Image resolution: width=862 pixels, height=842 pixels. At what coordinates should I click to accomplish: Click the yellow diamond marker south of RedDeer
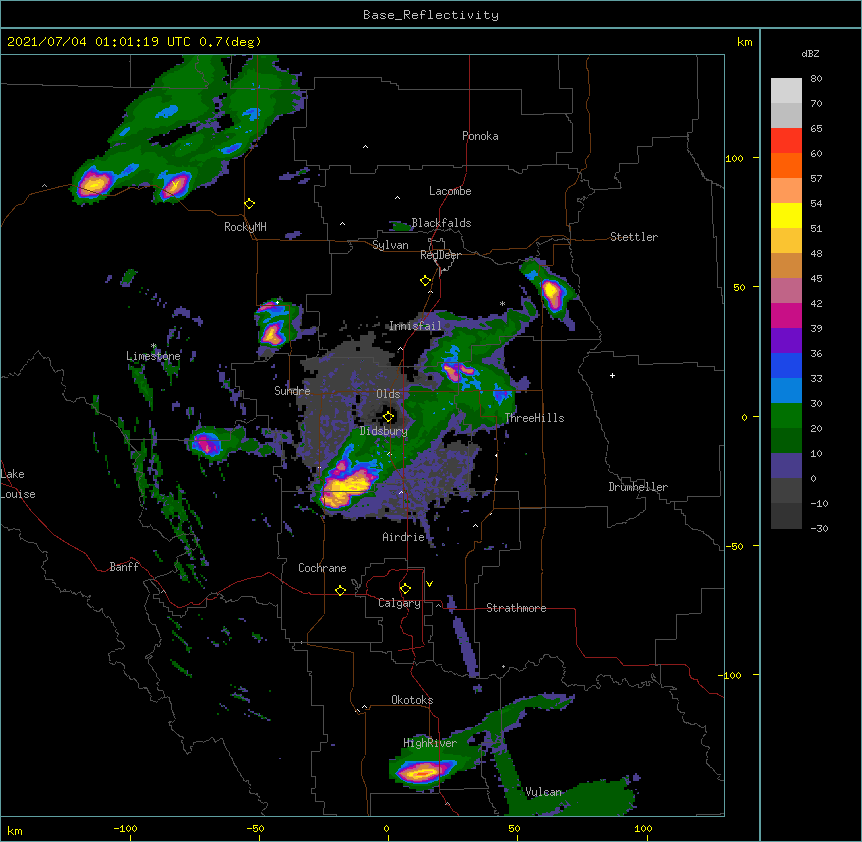(425, 281)
